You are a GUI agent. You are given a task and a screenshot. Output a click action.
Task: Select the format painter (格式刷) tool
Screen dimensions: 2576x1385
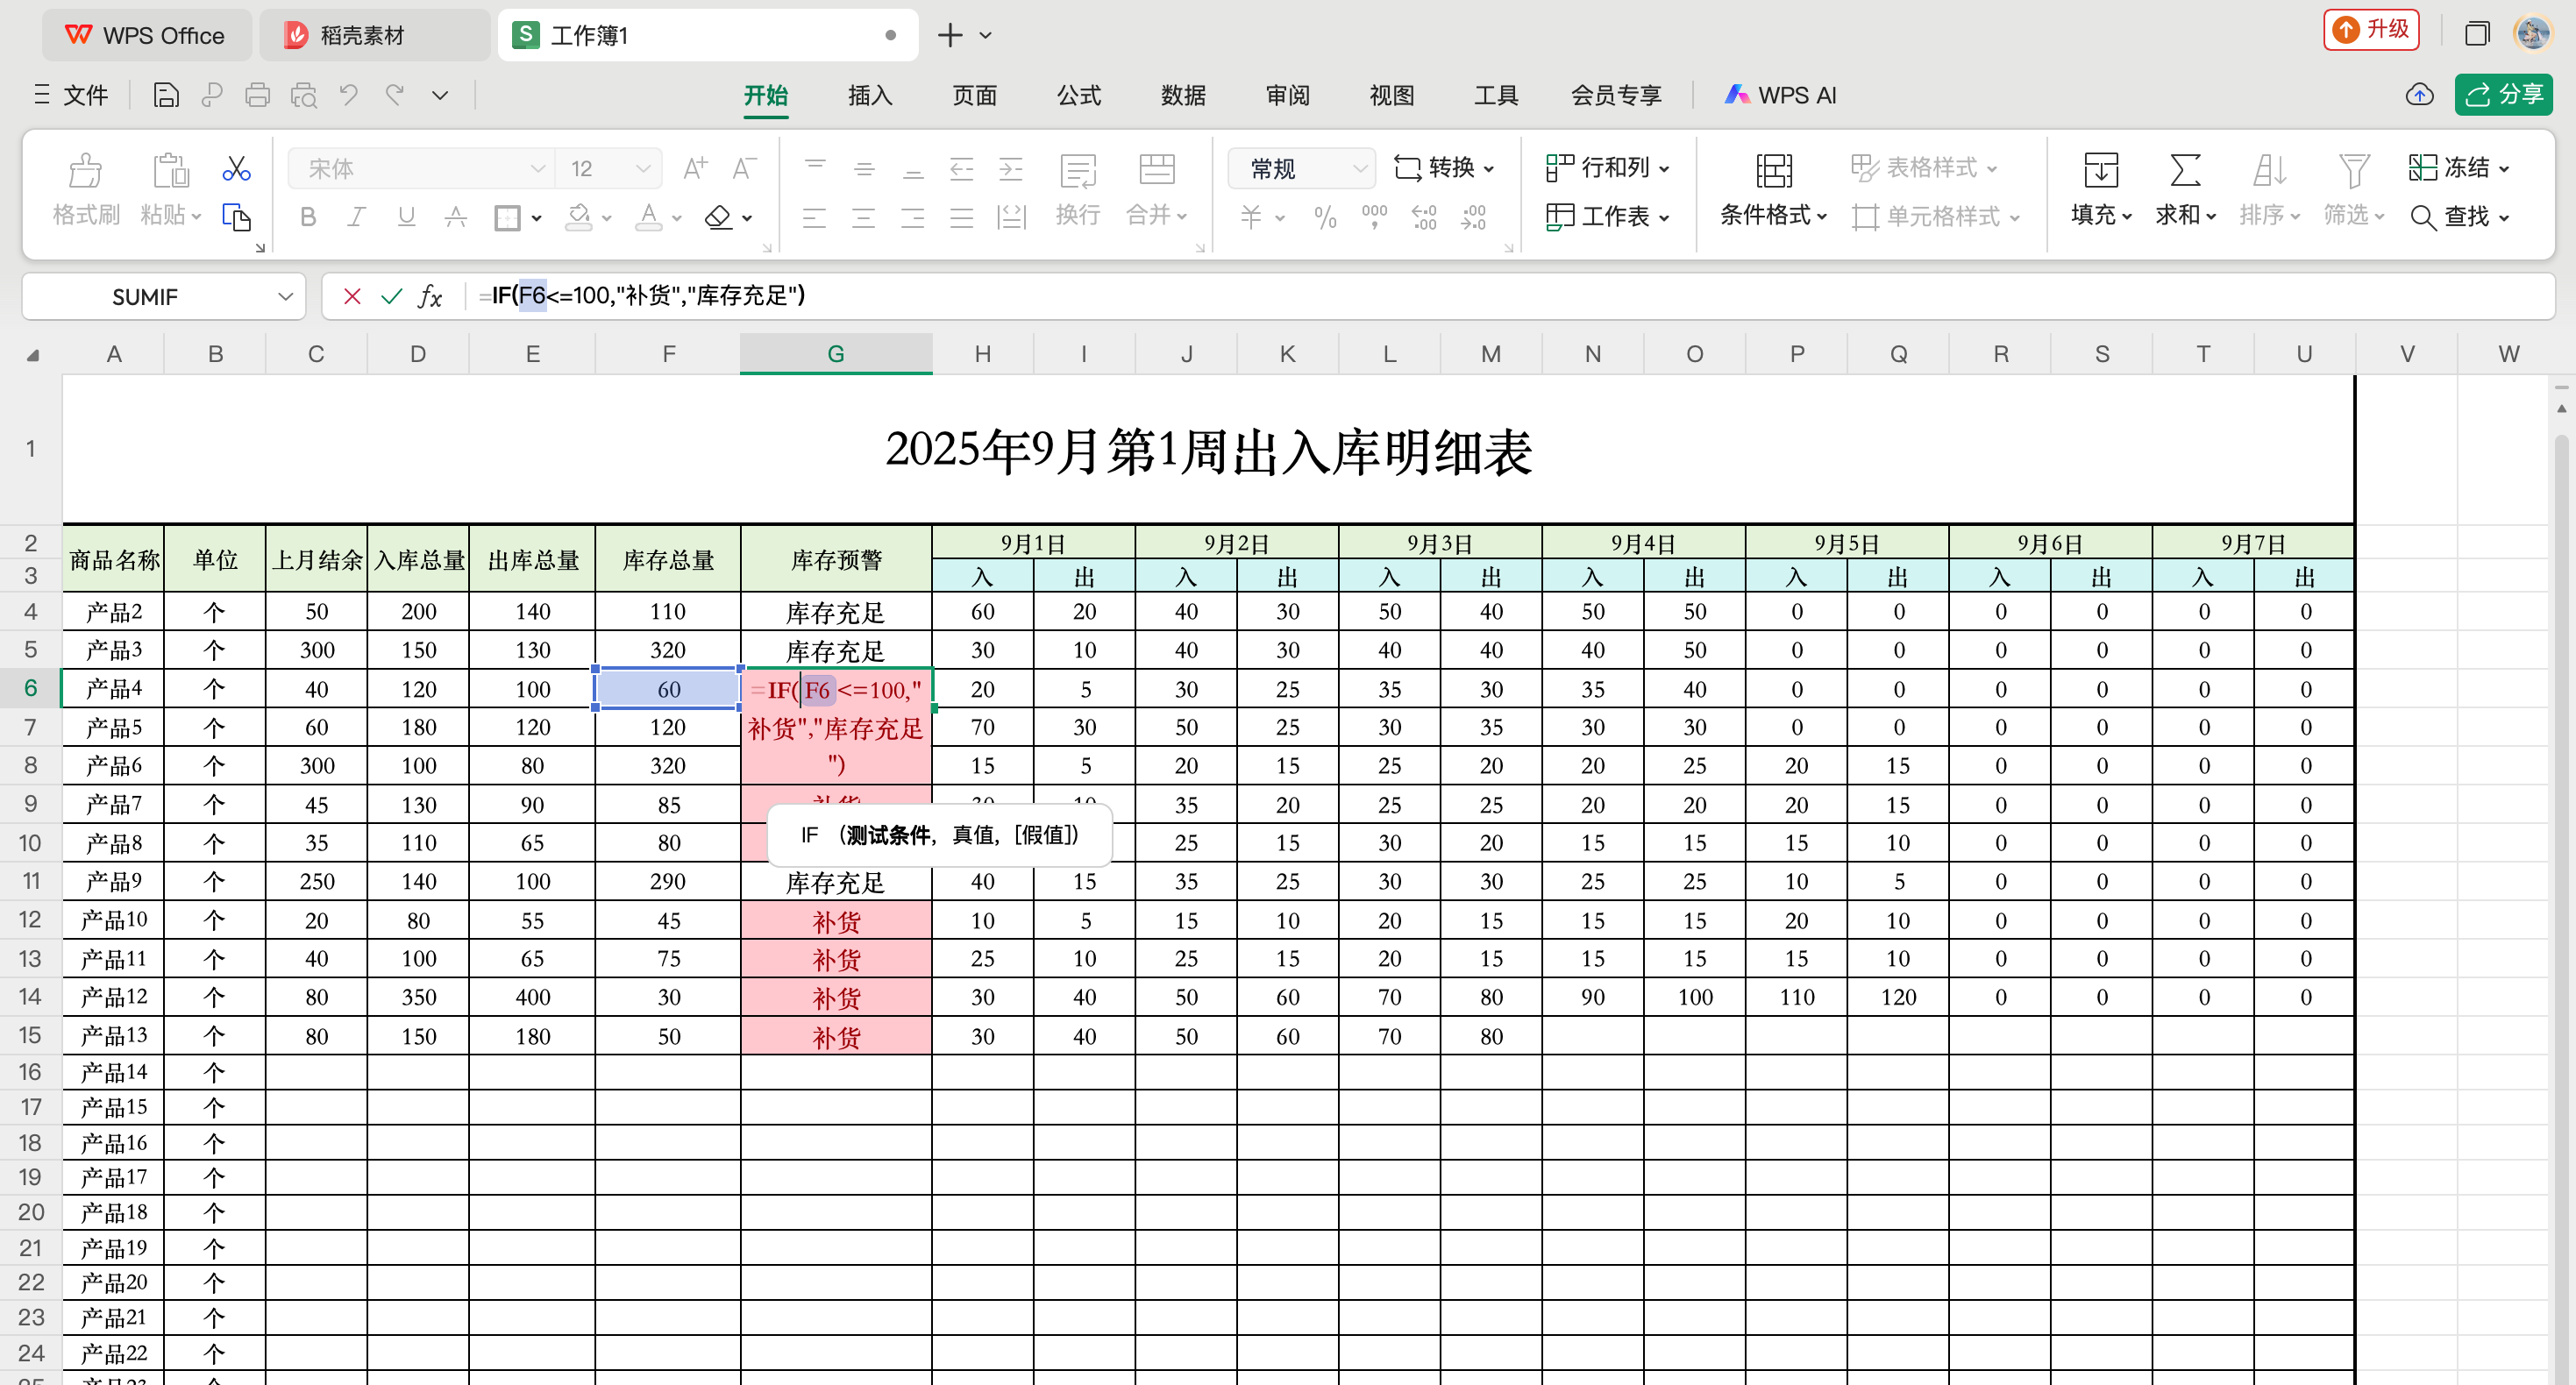pyautogui.click(x=85, y=190)
